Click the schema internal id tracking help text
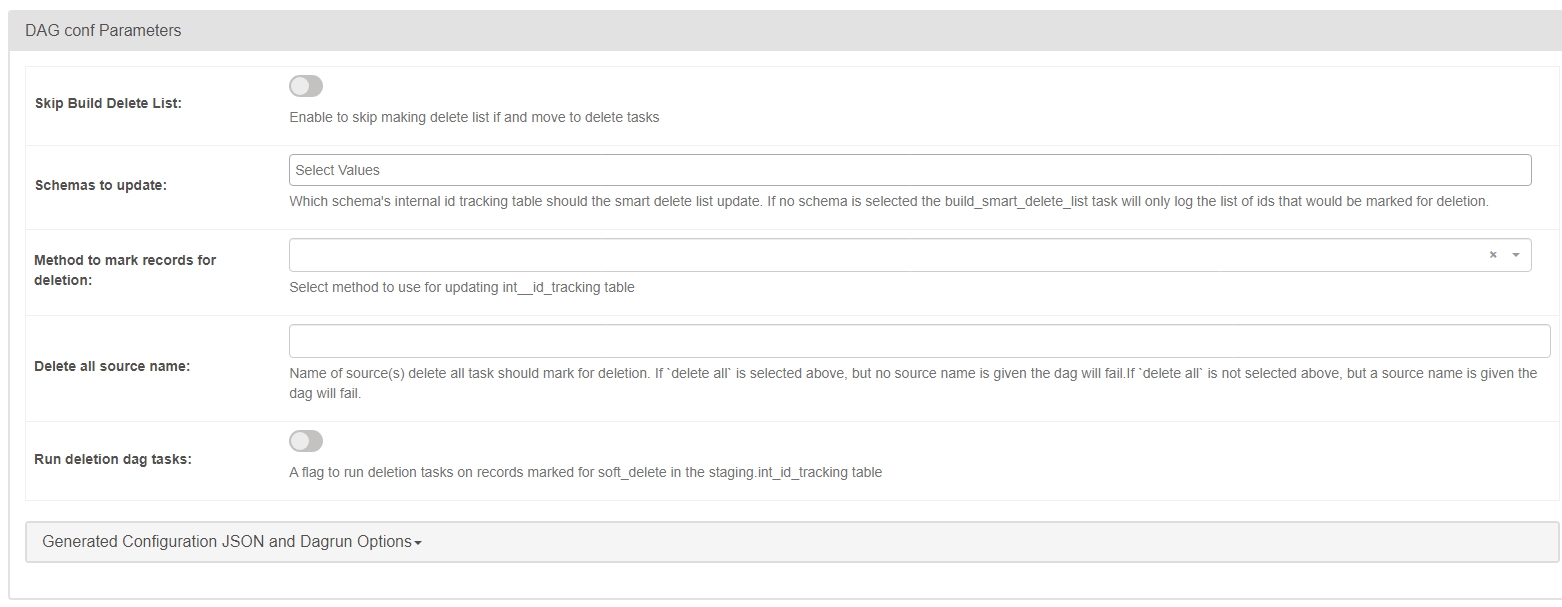 pyautogui.click(x=888, y=201)
